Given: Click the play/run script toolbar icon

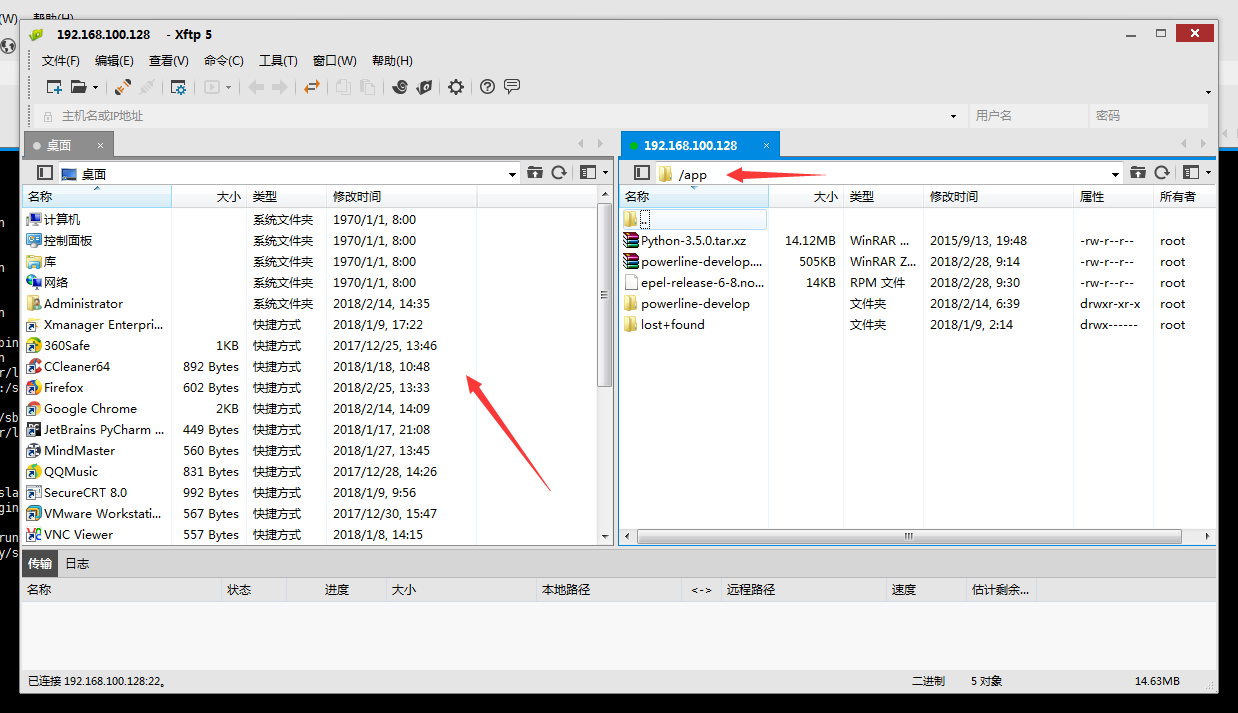Looking at the screenshot, I should [212, 87].
